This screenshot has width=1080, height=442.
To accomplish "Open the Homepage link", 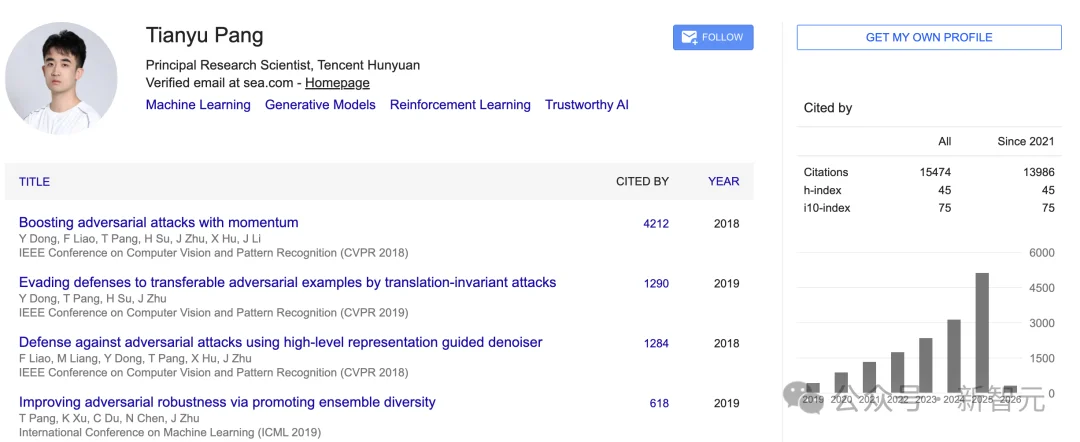I will tap(337, 83).
